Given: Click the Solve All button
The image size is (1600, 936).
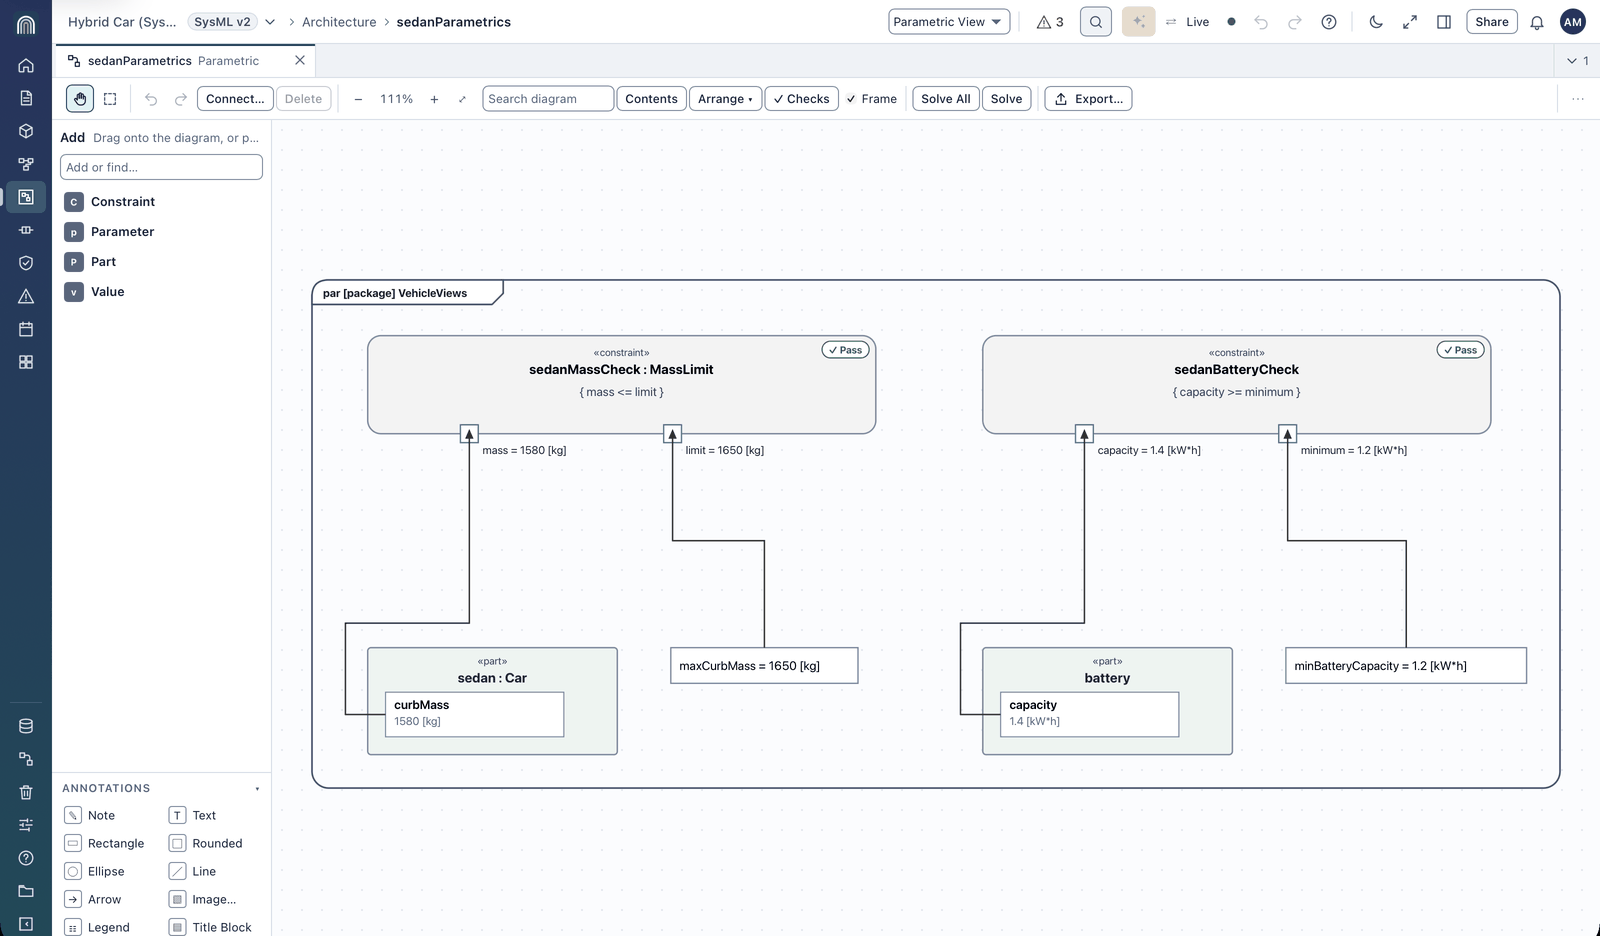Looking at the screenshot, I should coord(945,99).
